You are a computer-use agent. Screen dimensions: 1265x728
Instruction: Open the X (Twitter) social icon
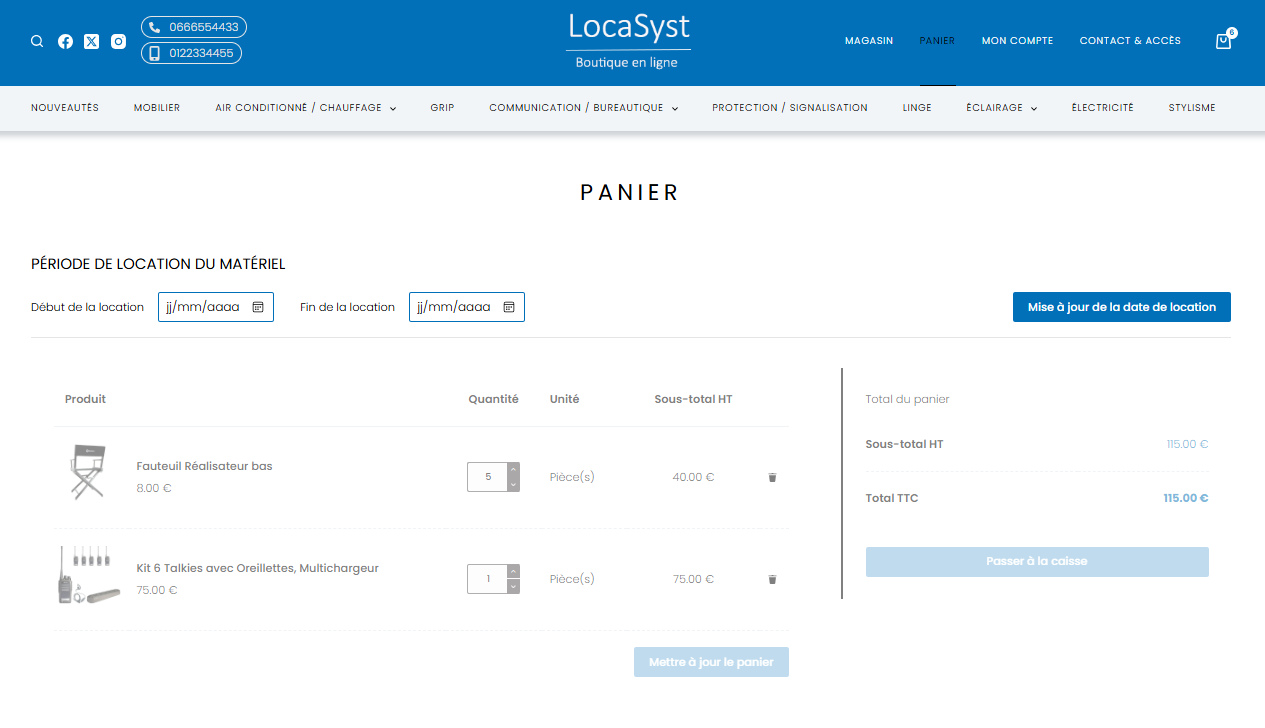point(92,42)
